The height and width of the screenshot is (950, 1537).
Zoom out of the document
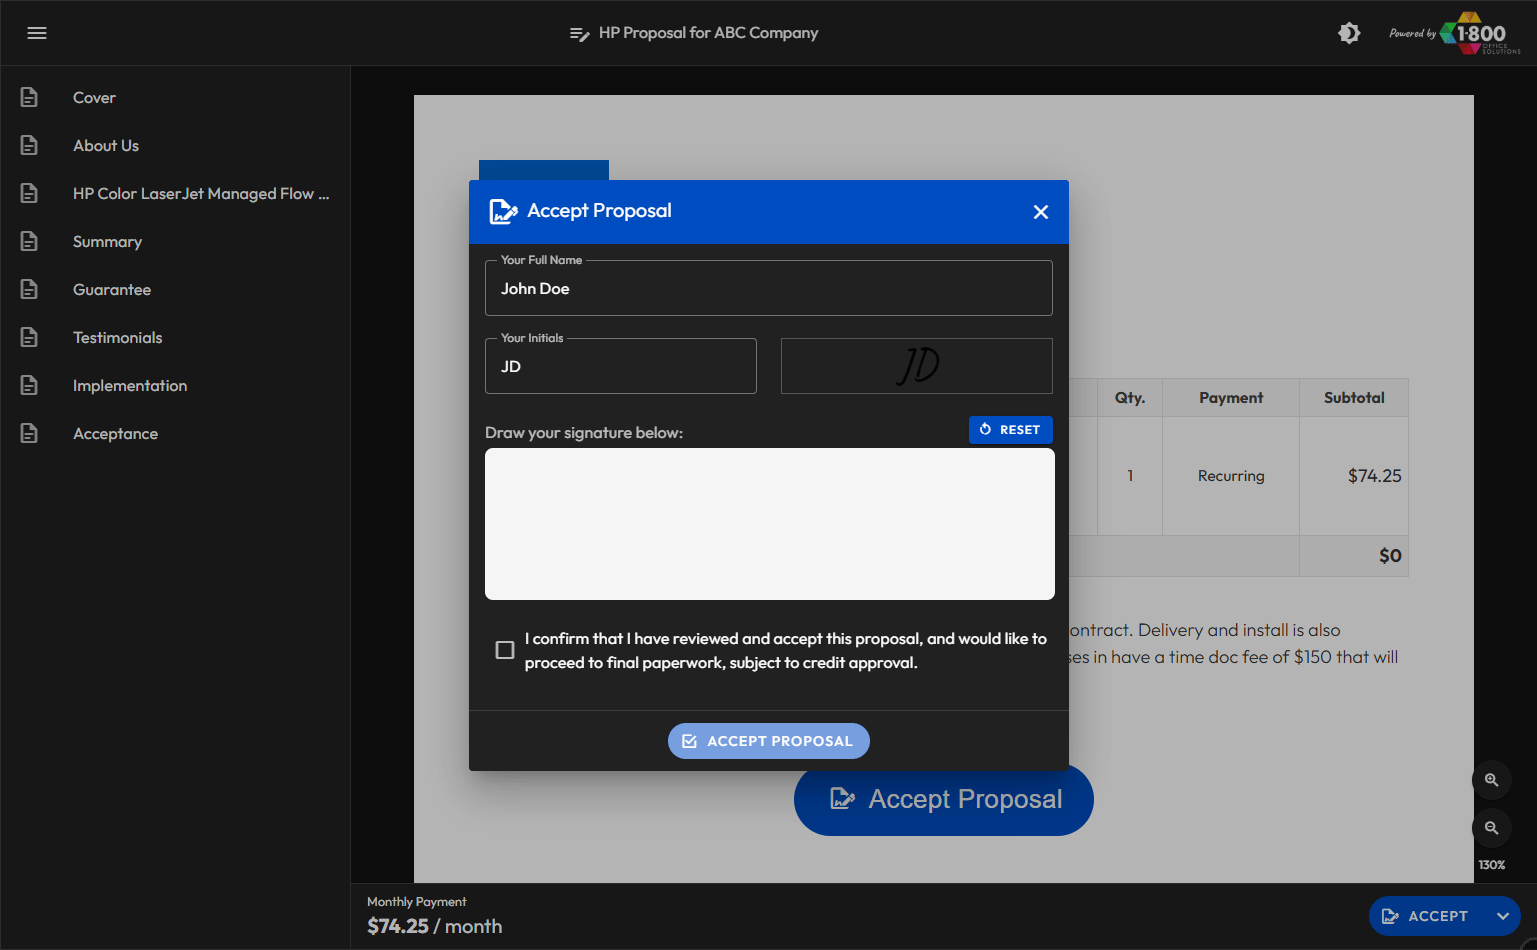[x=1491, y=828]
